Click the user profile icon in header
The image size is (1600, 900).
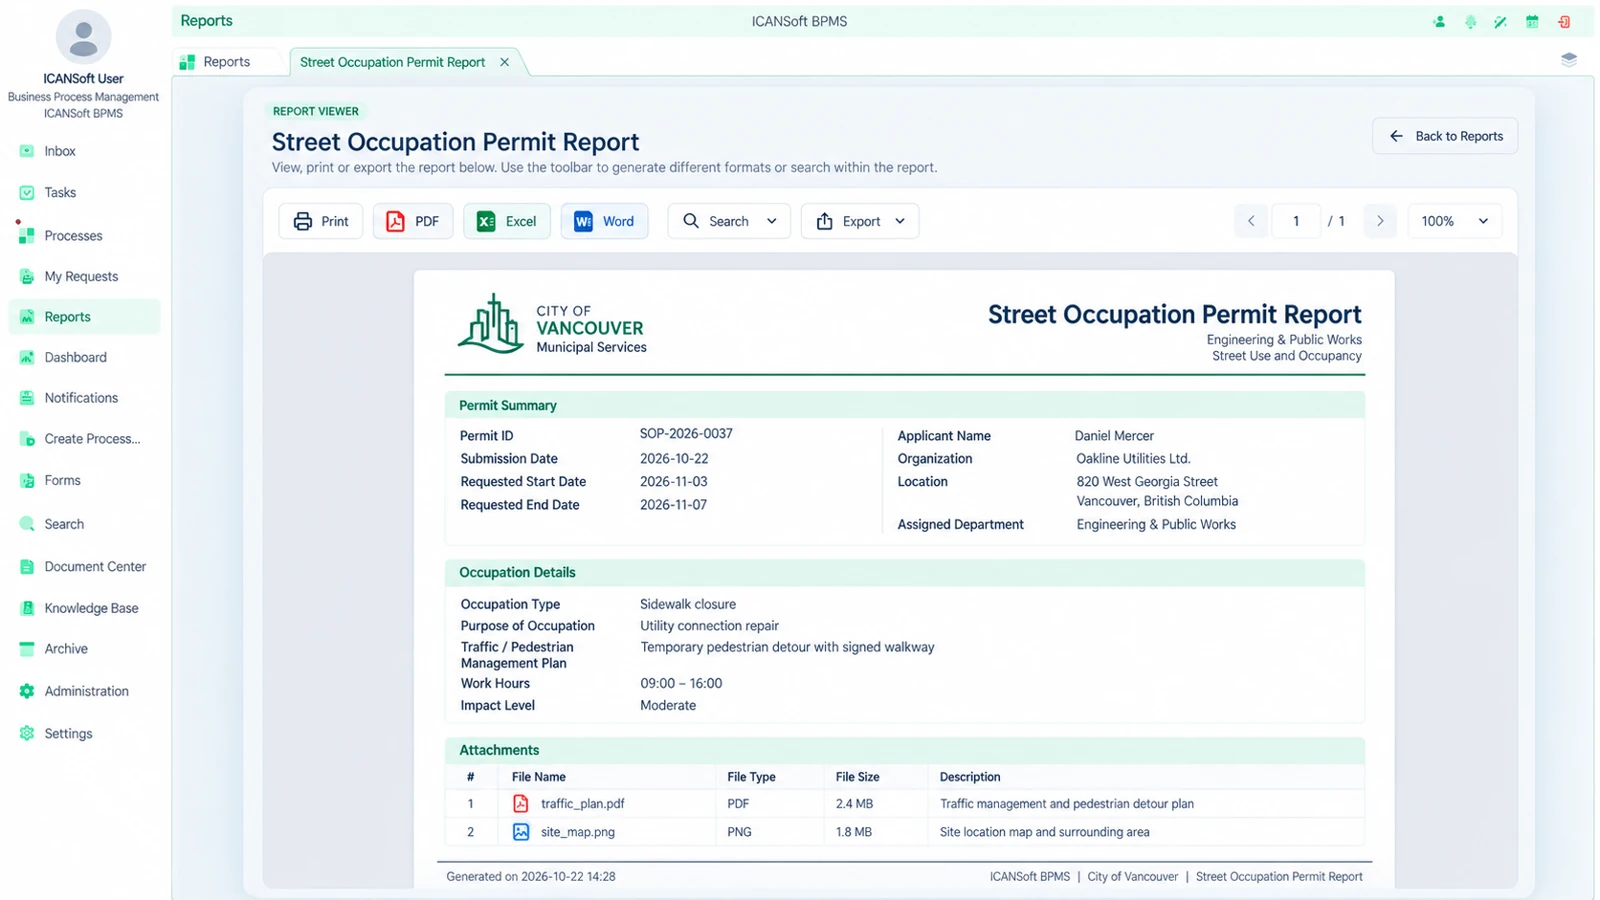pos(1439,22)
